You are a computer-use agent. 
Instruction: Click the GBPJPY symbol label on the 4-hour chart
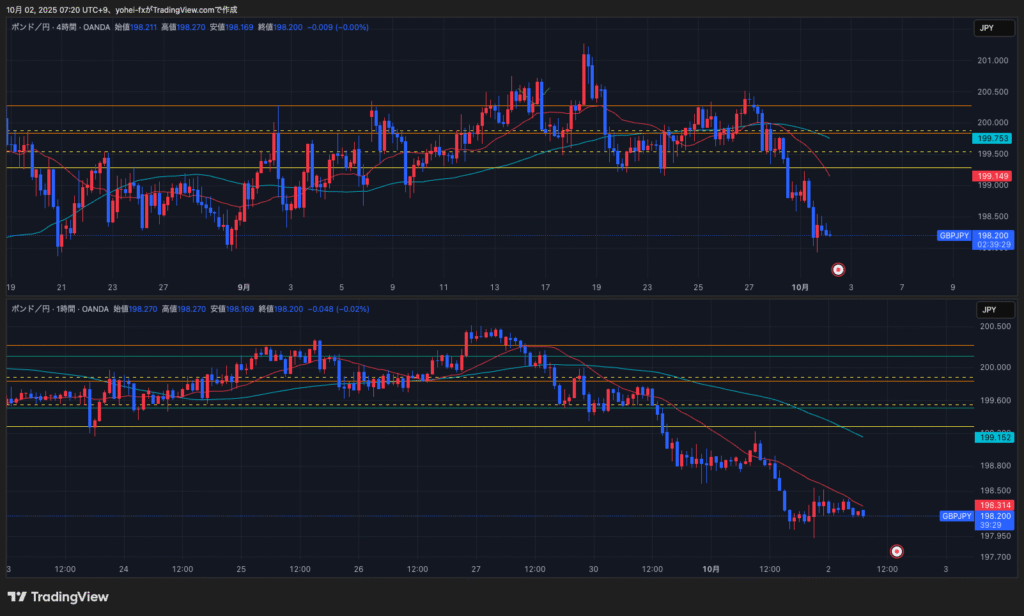tap(952, 236)
